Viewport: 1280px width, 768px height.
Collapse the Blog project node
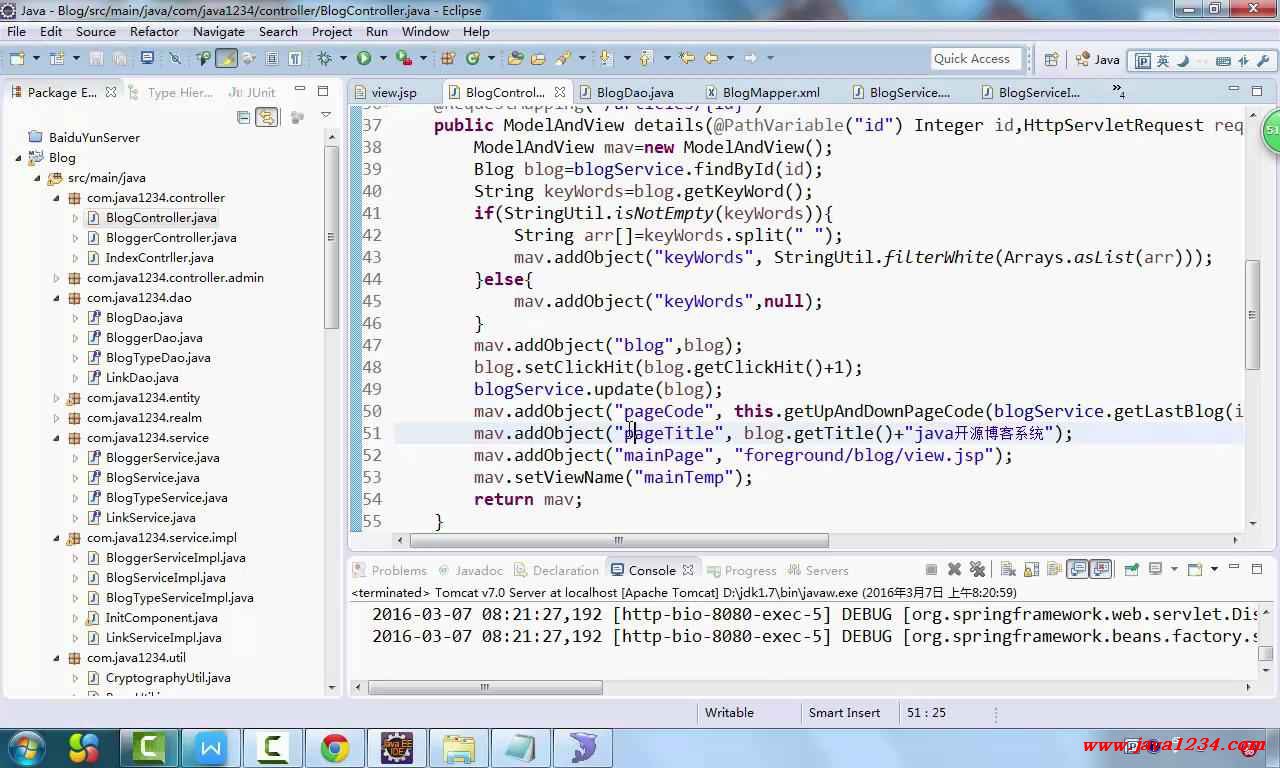pyautogui.click(x=19, y=158)
